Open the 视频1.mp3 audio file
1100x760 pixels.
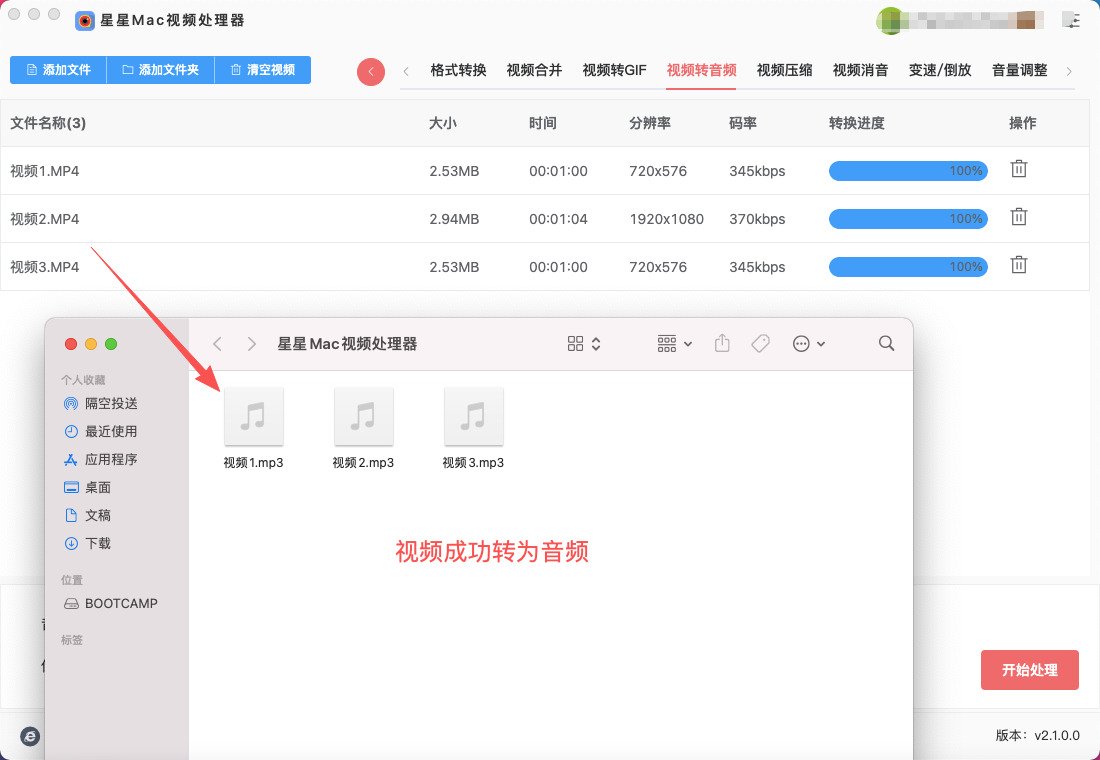tap(254, 417)
